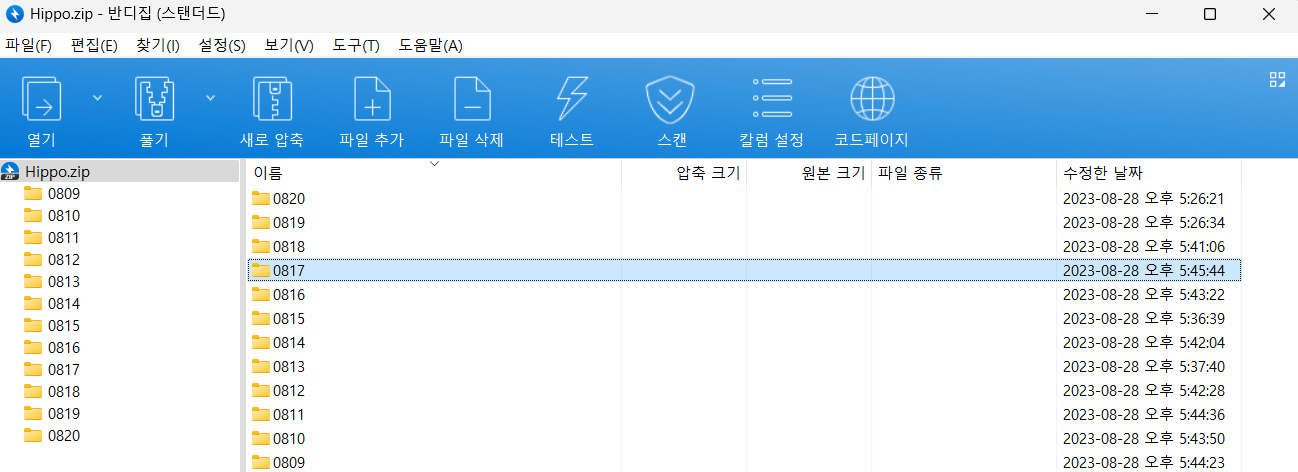Image resolution: width=1298 pixels, height=472 pixels.
Task: Click the 새로 압축 (New archive) icon
Action: (272, 100)
